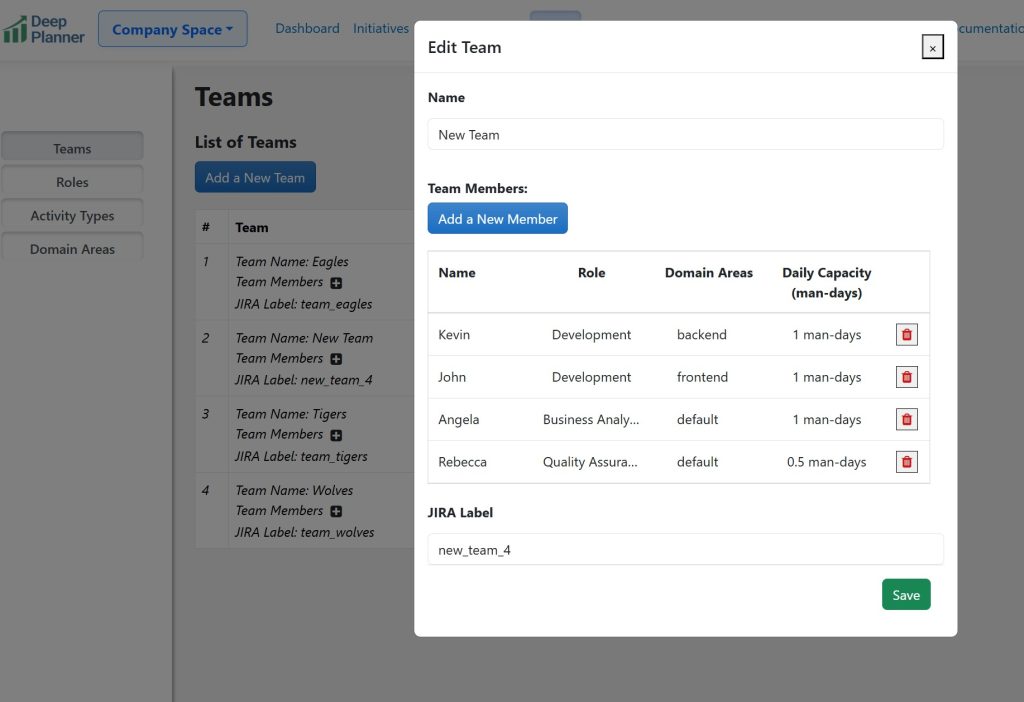The width and height of the screenshot is (1024, 702).
Task: Open the Dashboard nav link
Action: (307, 29)
